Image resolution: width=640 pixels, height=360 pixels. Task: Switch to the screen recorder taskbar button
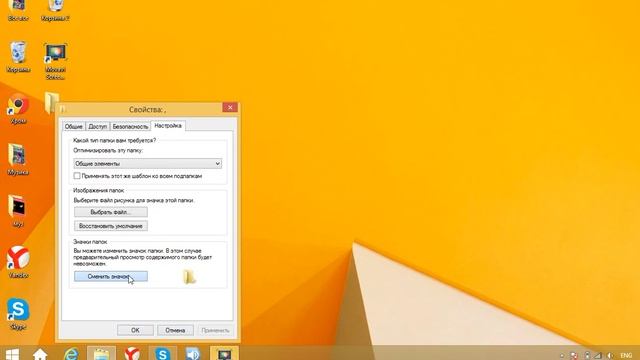(x=224, y=353)
